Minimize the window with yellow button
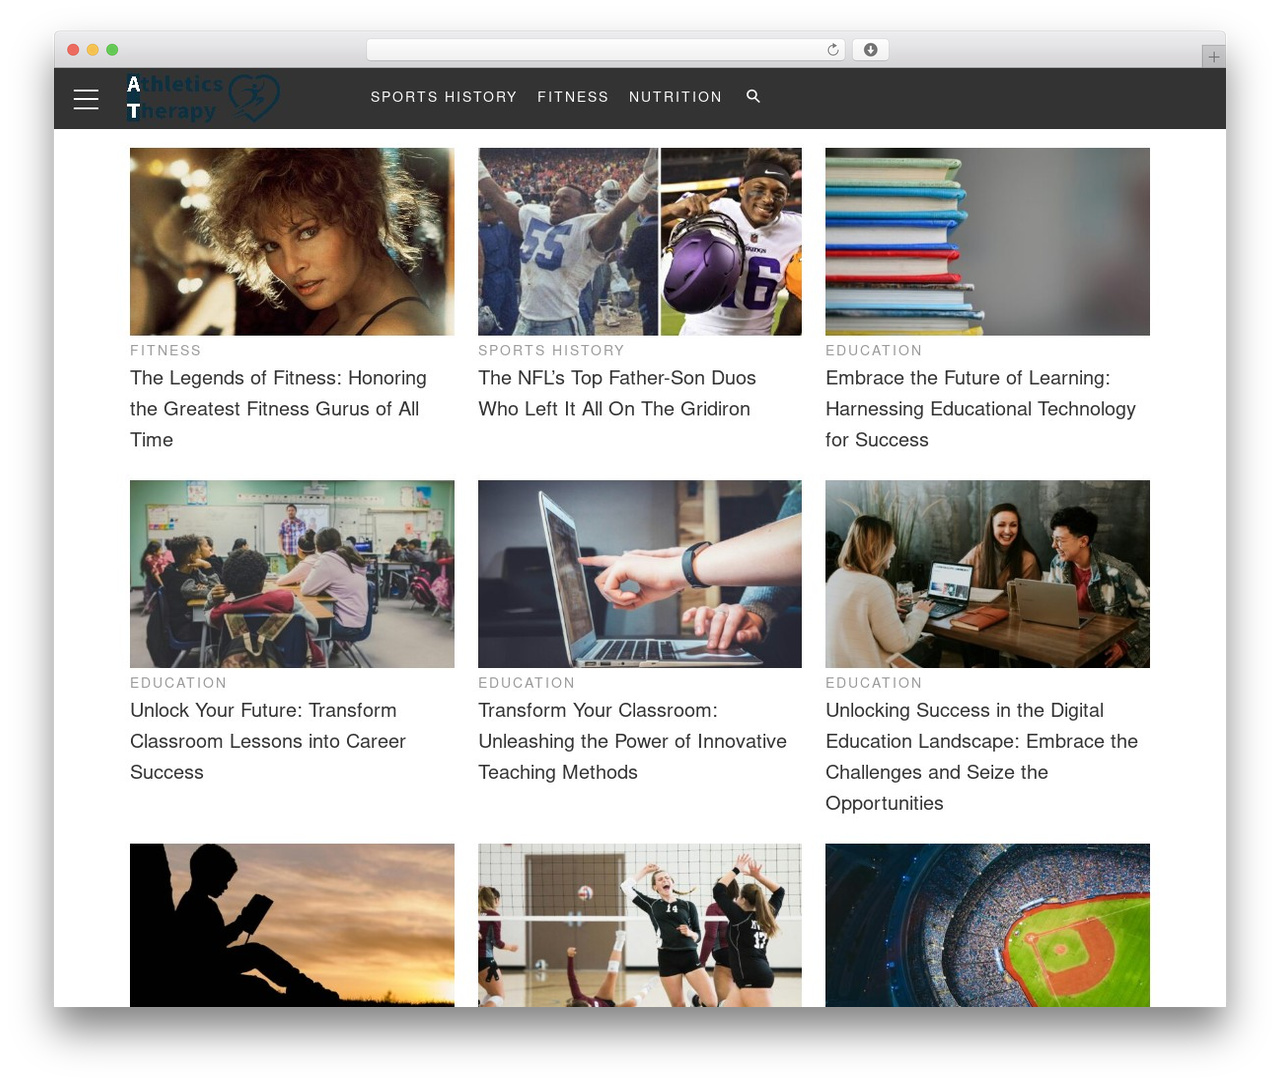Viewport: 1280px width, 1084px height. (x=93, y=50)
